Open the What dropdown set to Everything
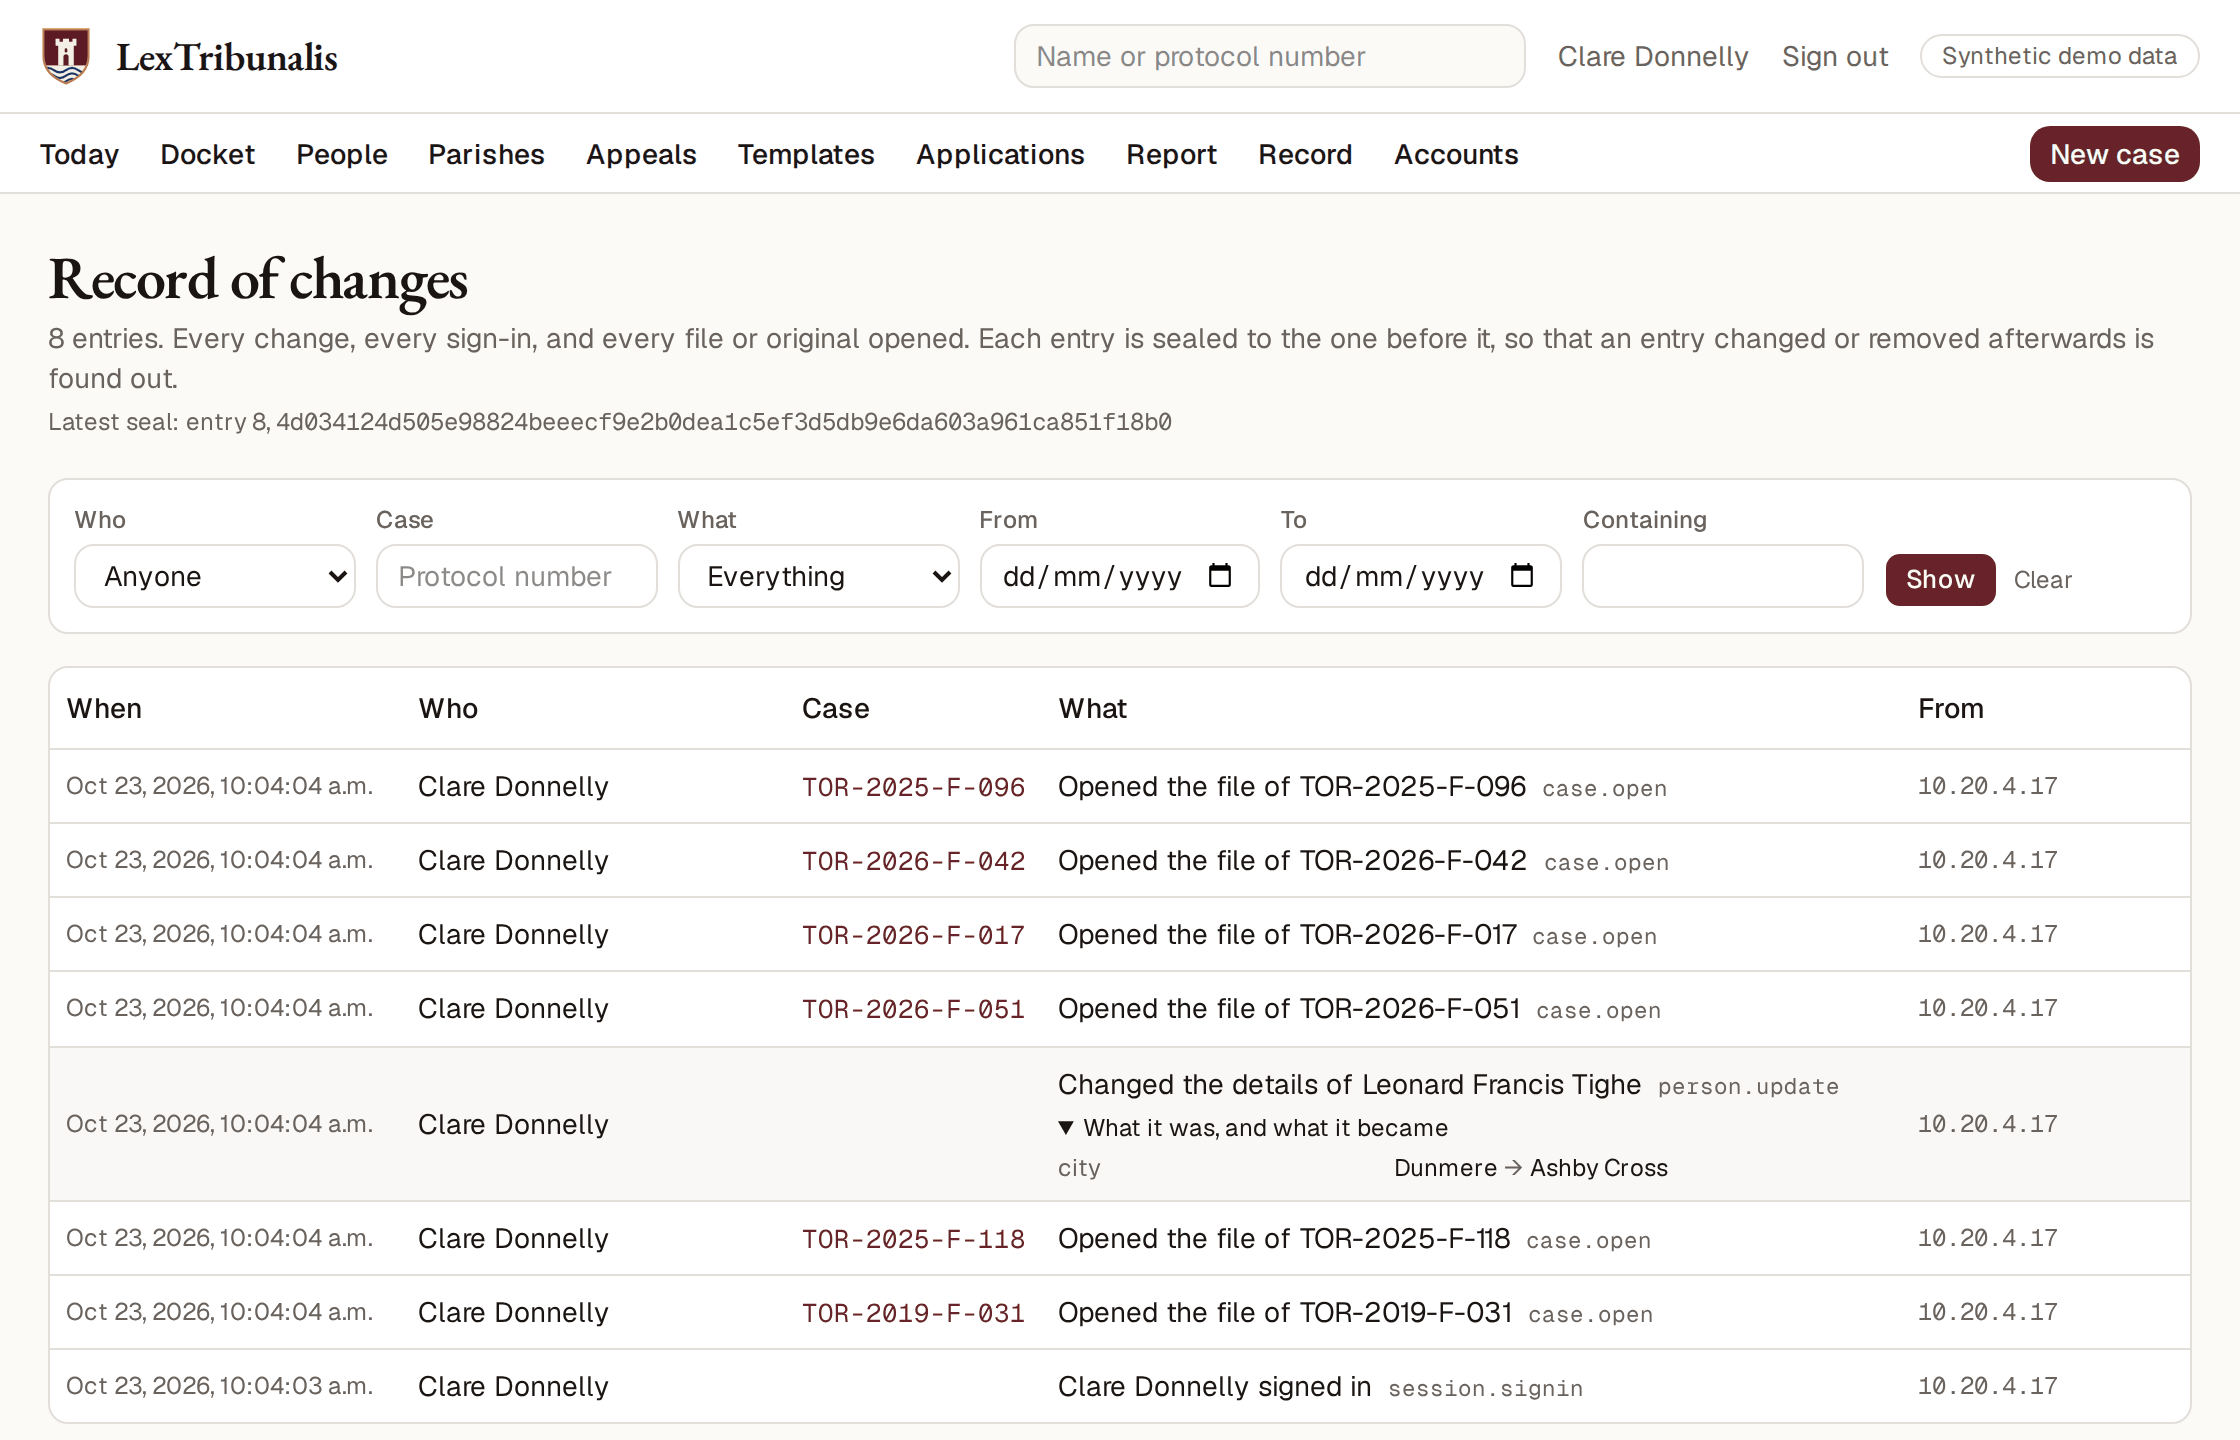Image resolution: width=2240 pixels, height=1440 pixels. click(x=819, y=576)
